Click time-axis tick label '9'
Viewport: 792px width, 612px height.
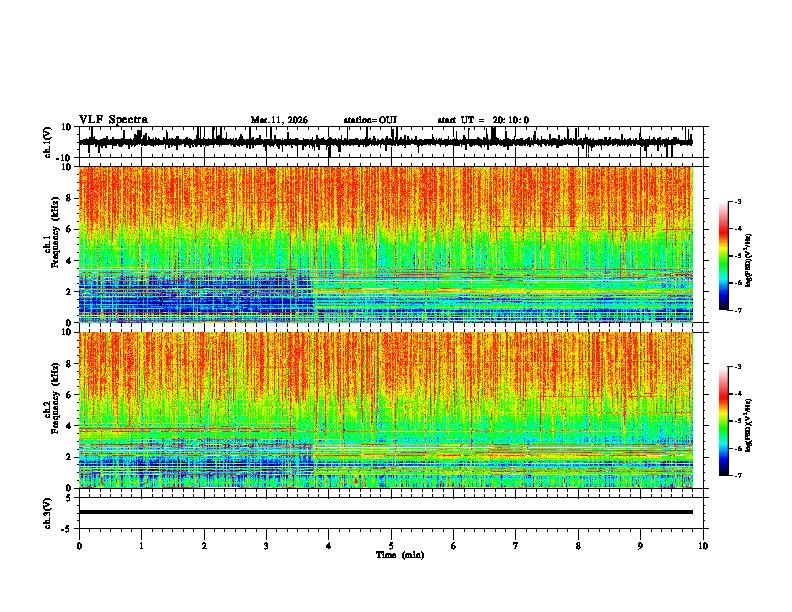(x=640, y=546)
